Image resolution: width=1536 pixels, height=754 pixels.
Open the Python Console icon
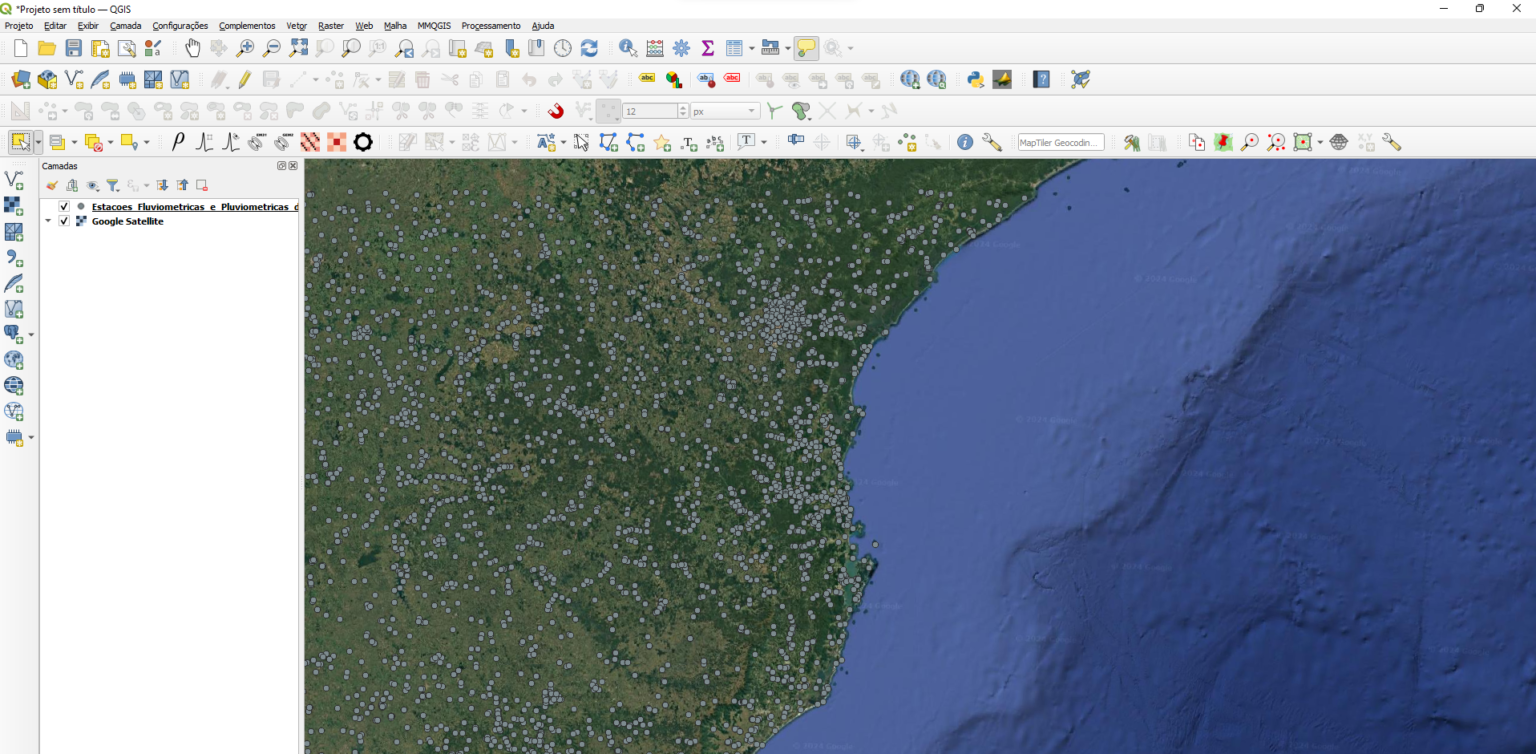coord(974,79)
